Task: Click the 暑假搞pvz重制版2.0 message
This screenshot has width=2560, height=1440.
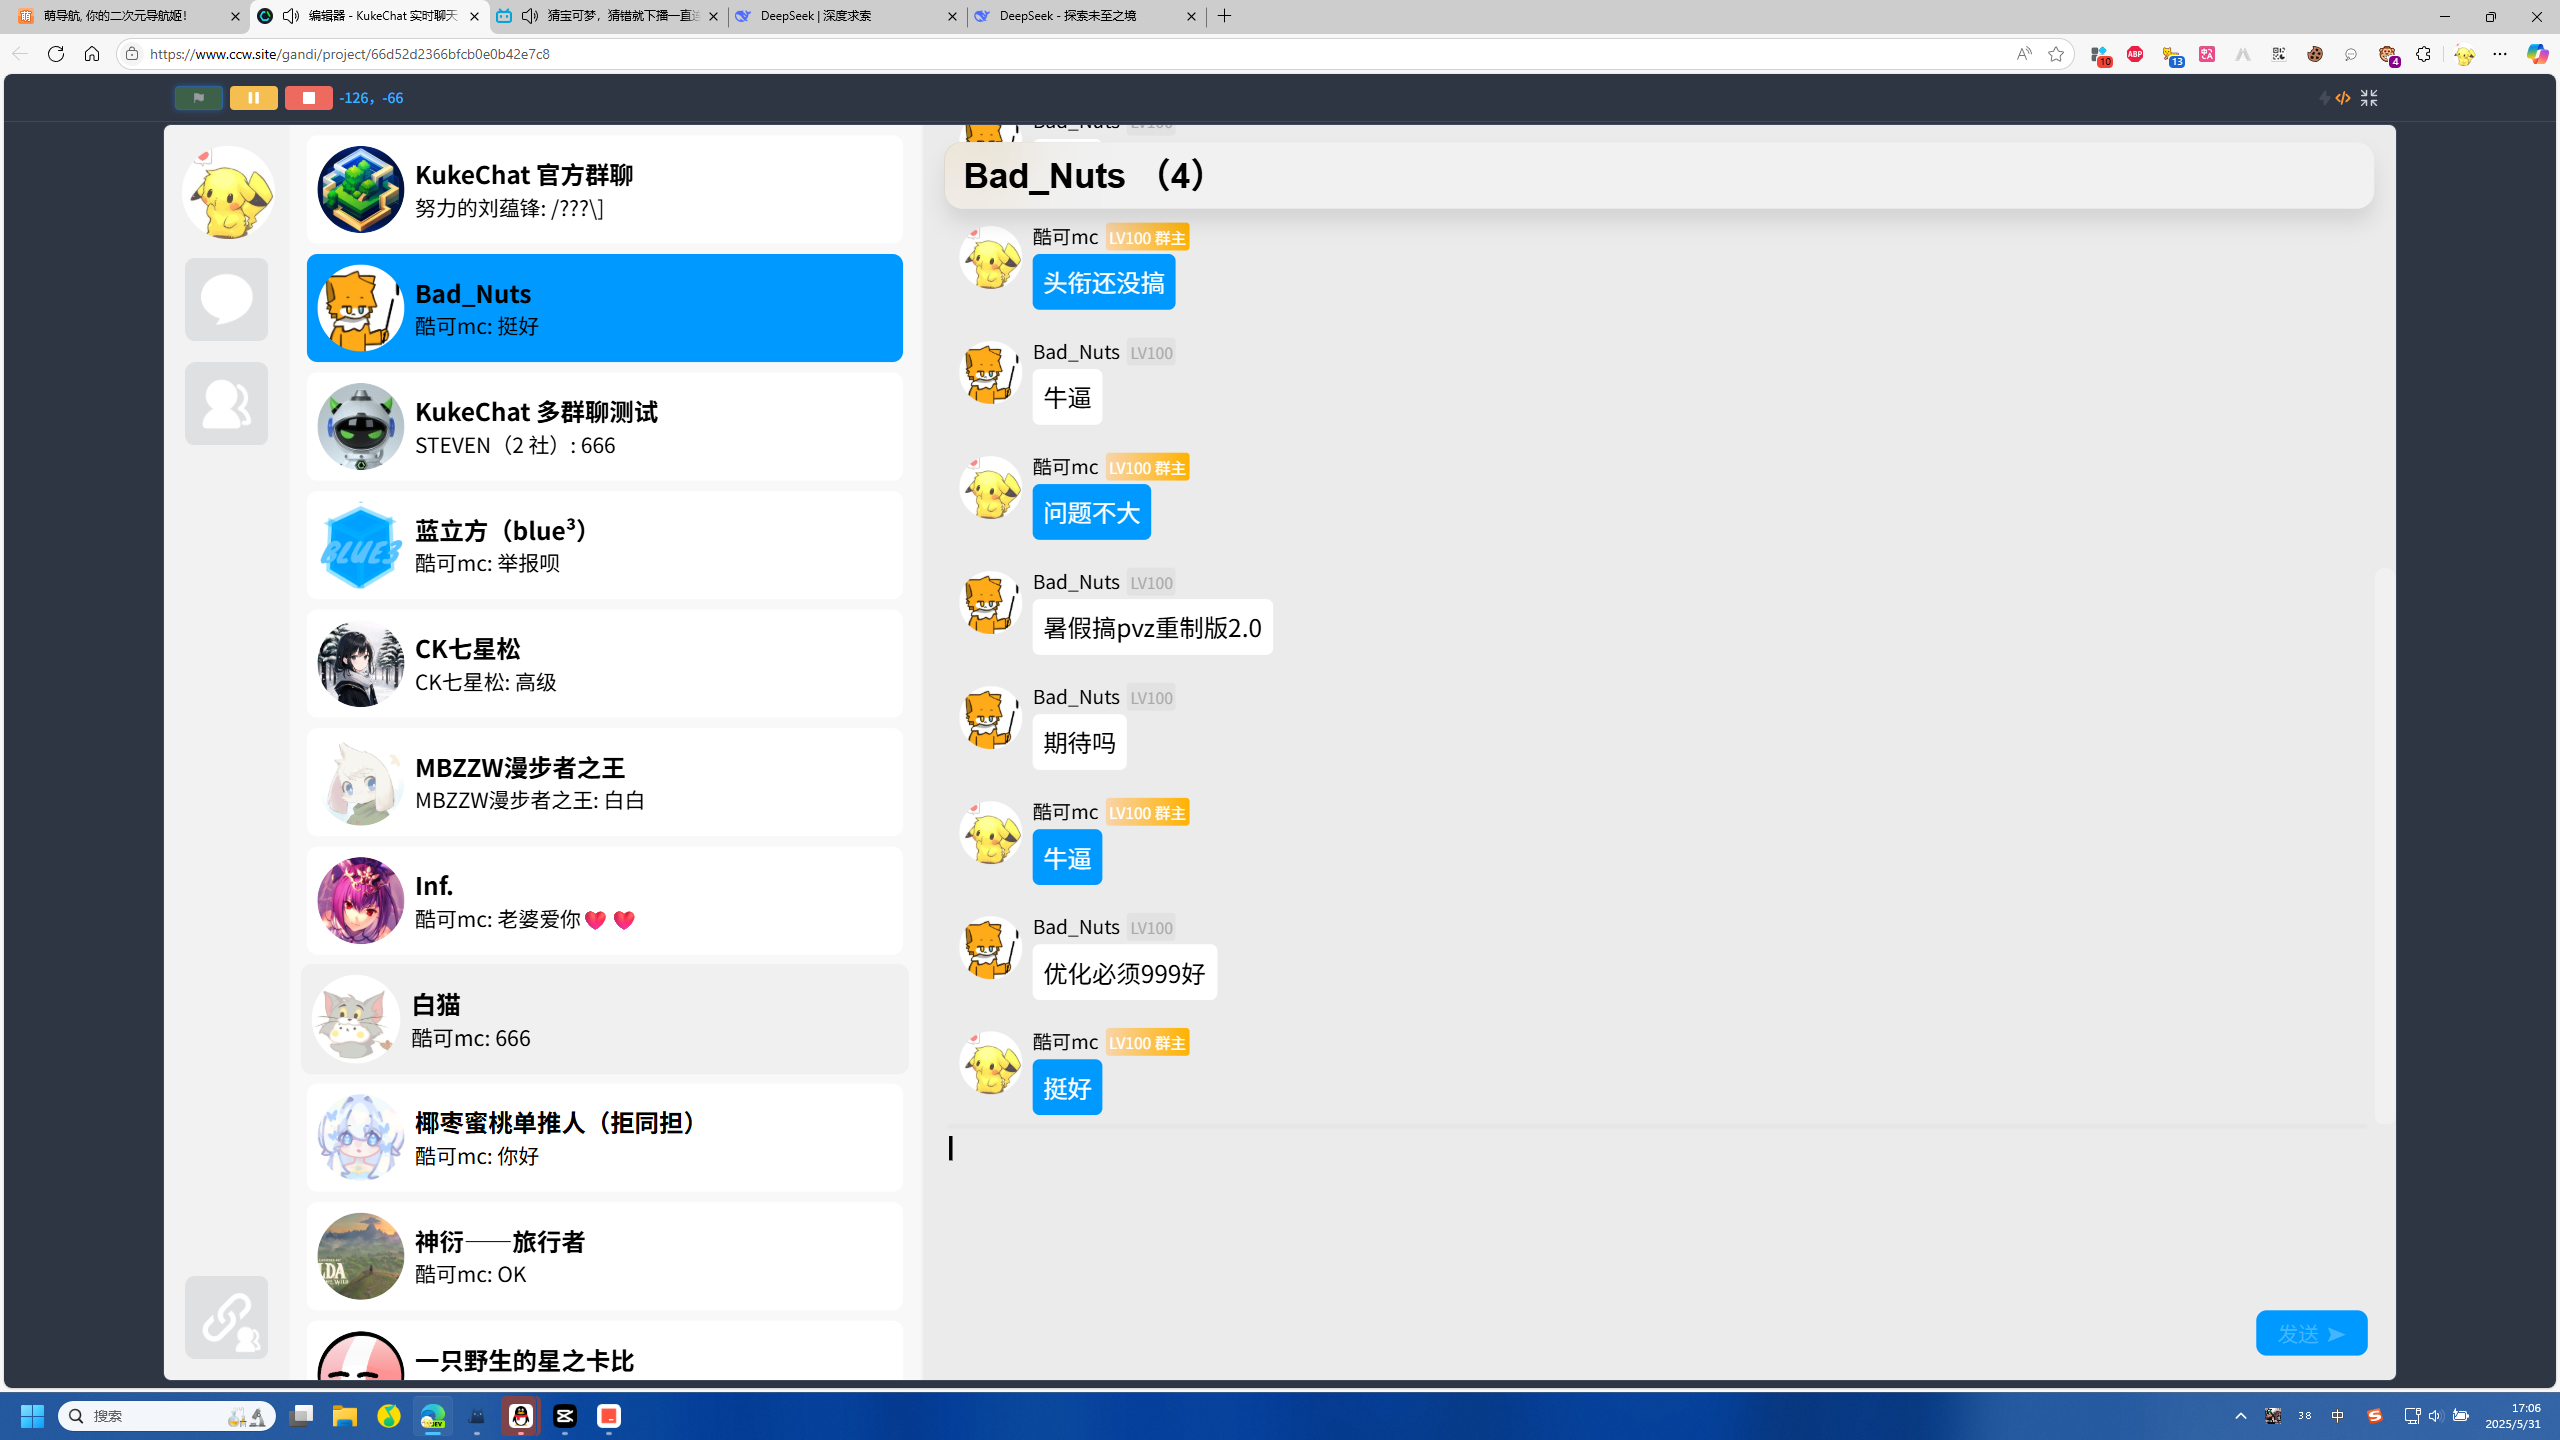Action: coord(1152,627)
